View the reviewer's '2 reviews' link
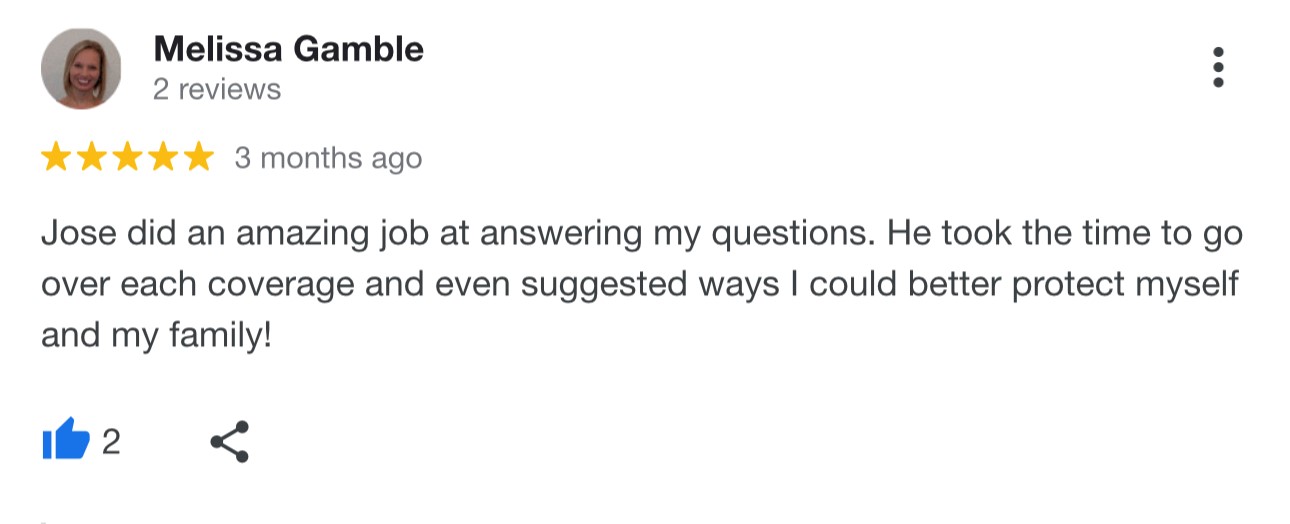 (x=217, y=90)
